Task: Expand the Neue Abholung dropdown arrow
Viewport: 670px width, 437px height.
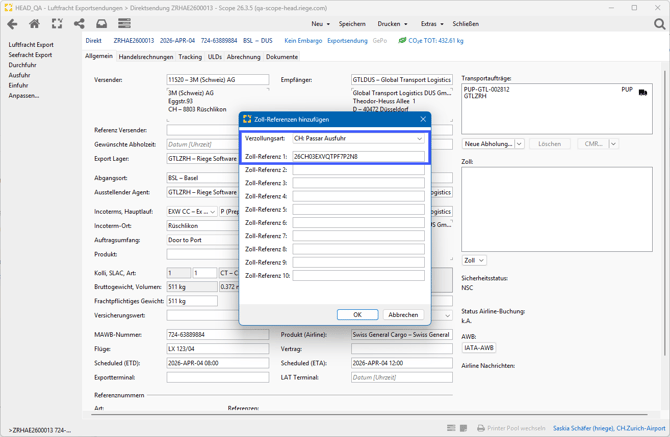Action: tap(519, 144)
